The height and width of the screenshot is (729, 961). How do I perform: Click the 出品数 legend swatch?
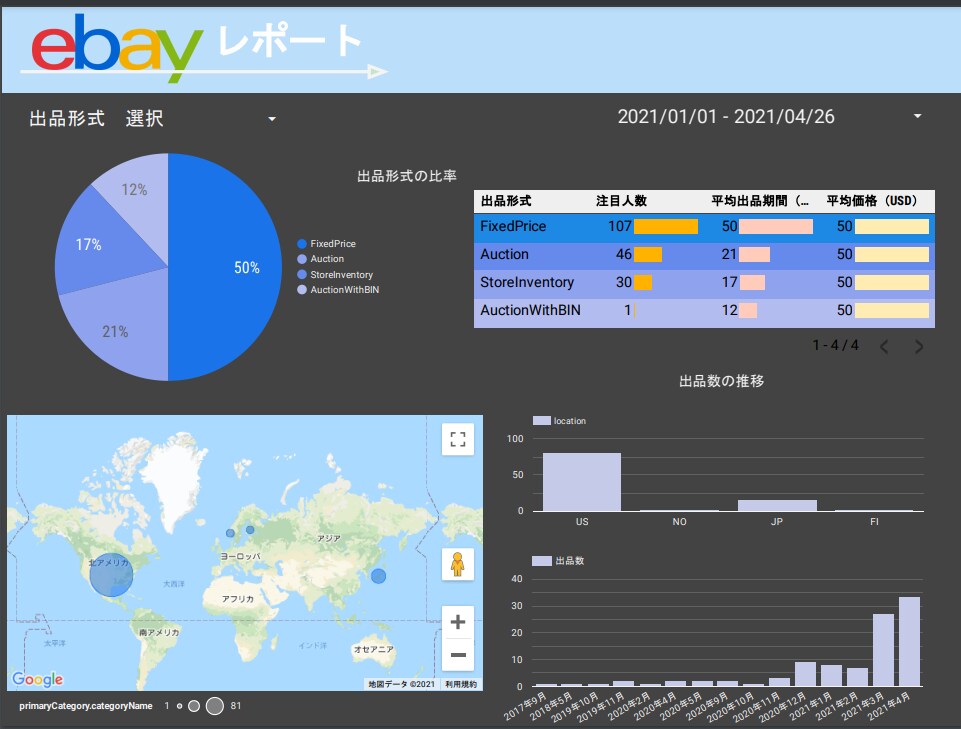click(542, 561)
